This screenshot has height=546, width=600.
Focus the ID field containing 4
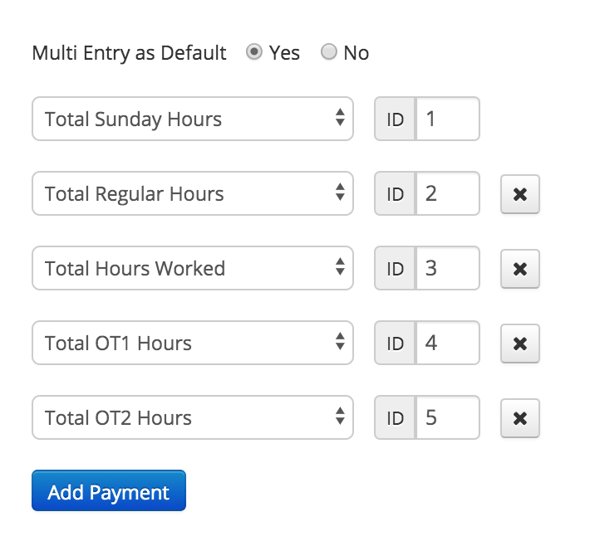tap(448, 342)
